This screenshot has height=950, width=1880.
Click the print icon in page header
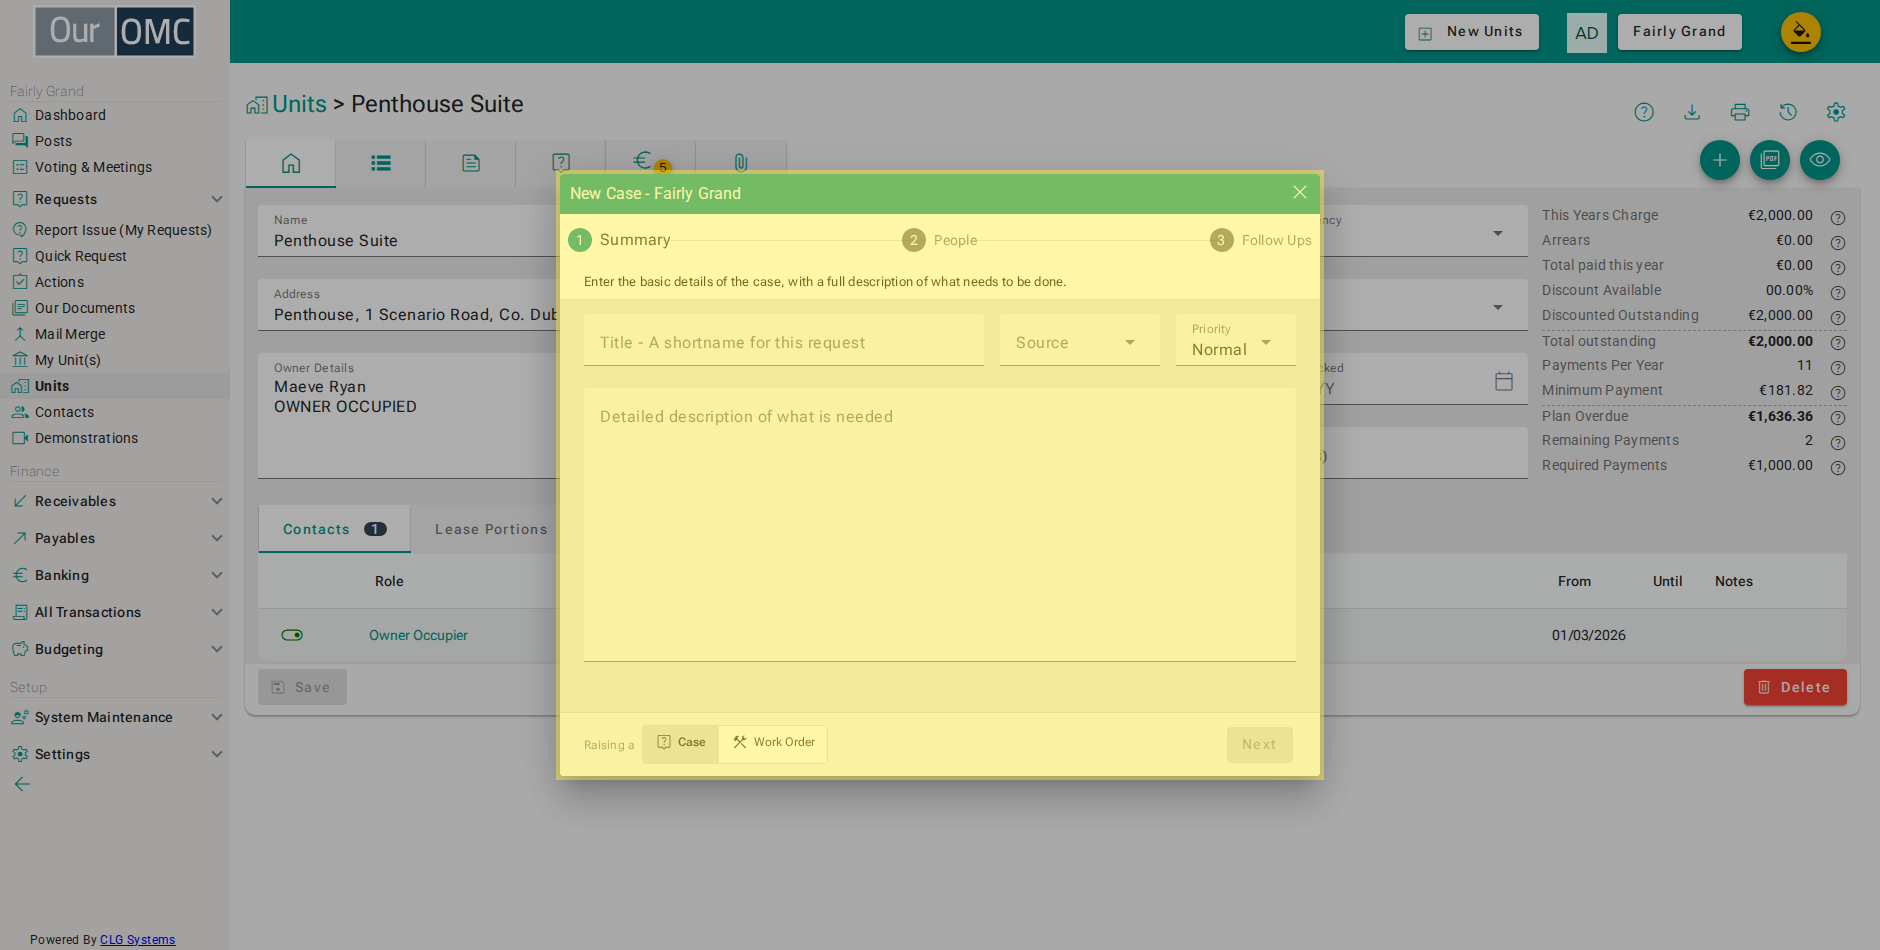click(x=1740, y=112)
